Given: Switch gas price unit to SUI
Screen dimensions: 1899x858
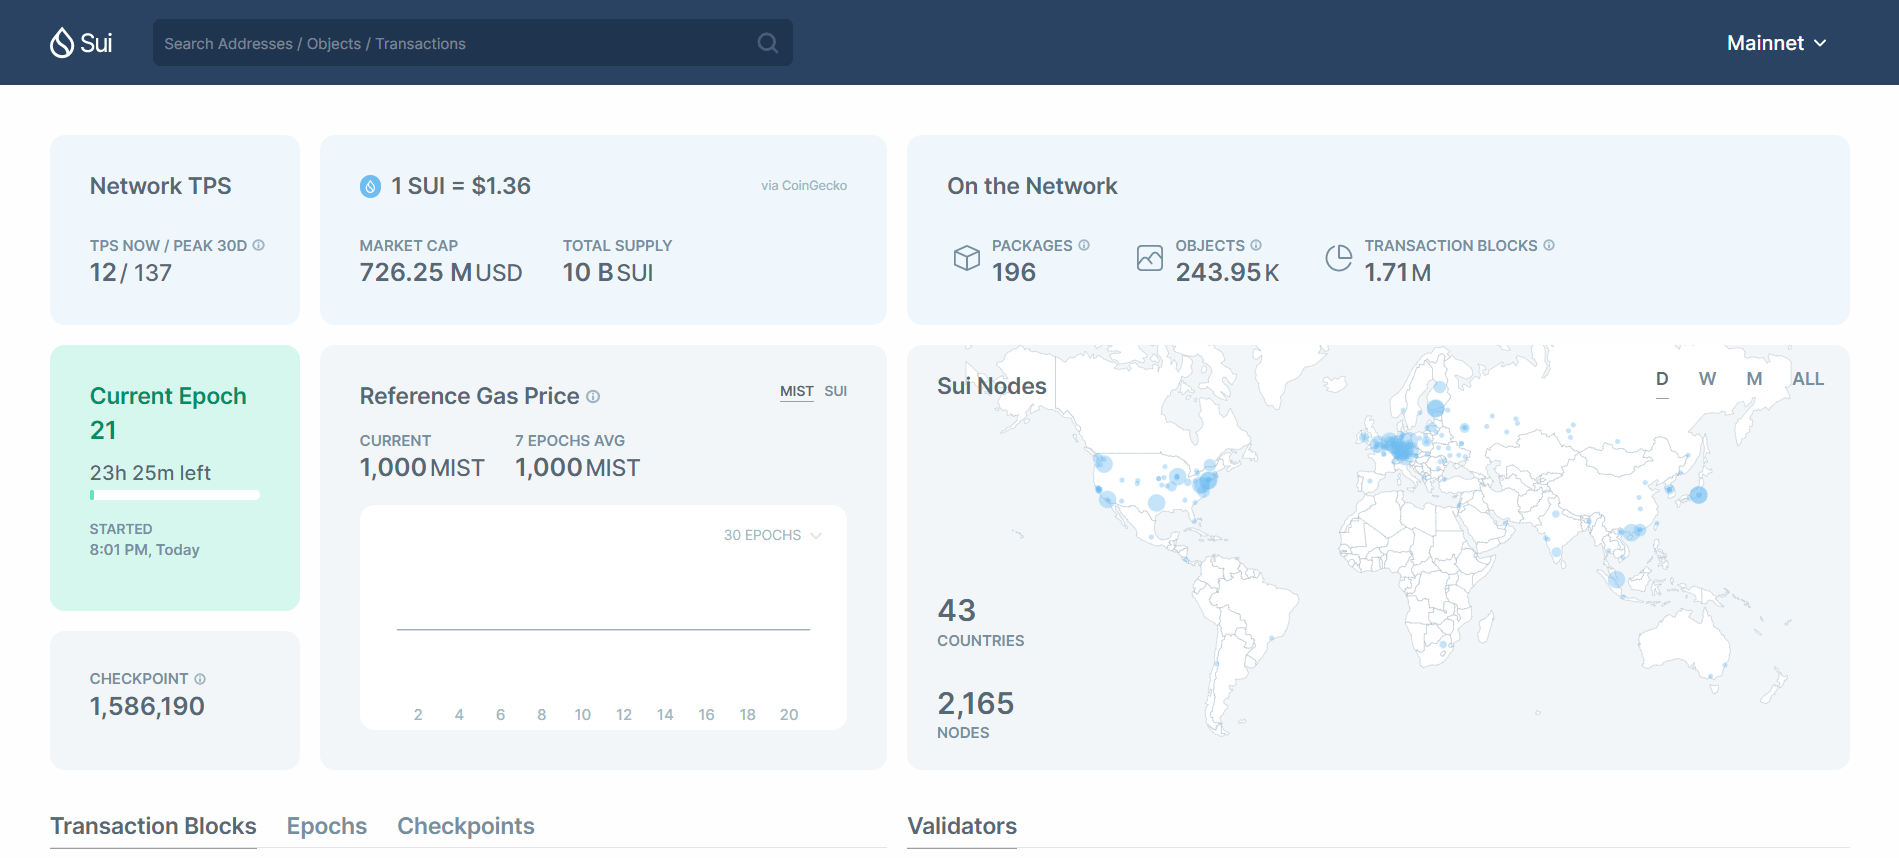Looking at the screenshot, I should 836,391.
